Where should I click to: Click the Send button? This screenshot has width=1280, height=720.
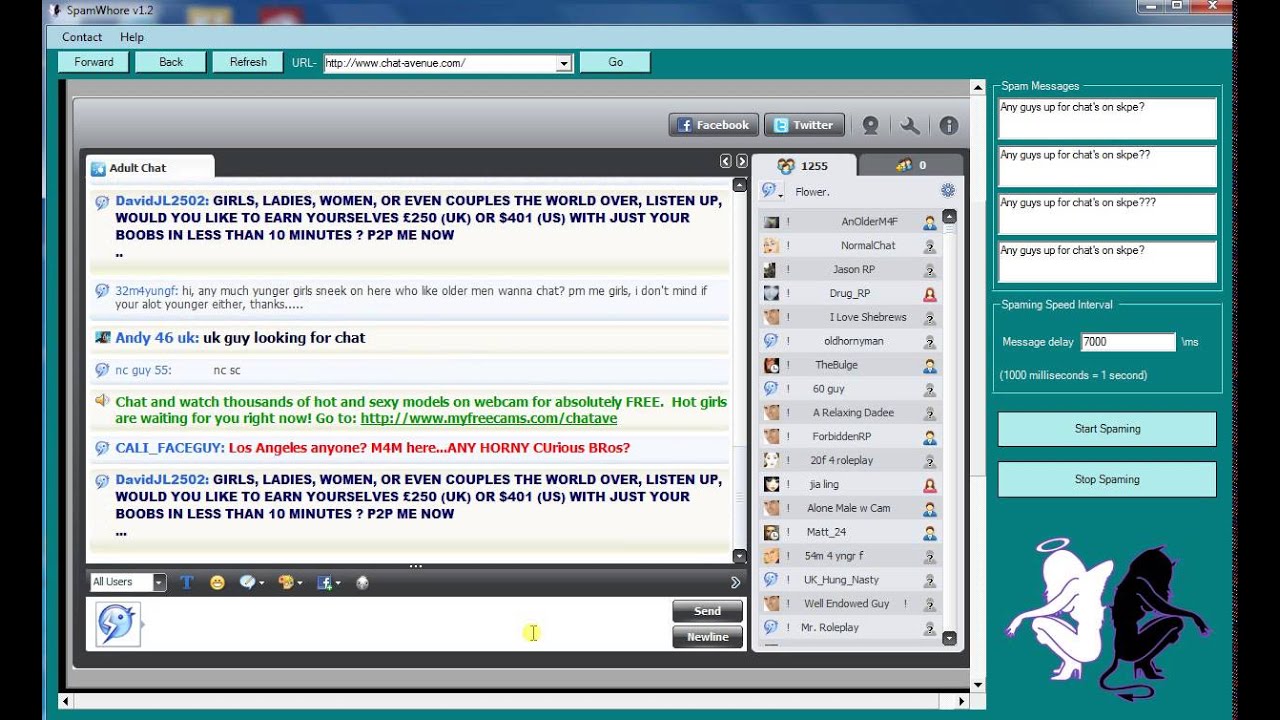707,611
